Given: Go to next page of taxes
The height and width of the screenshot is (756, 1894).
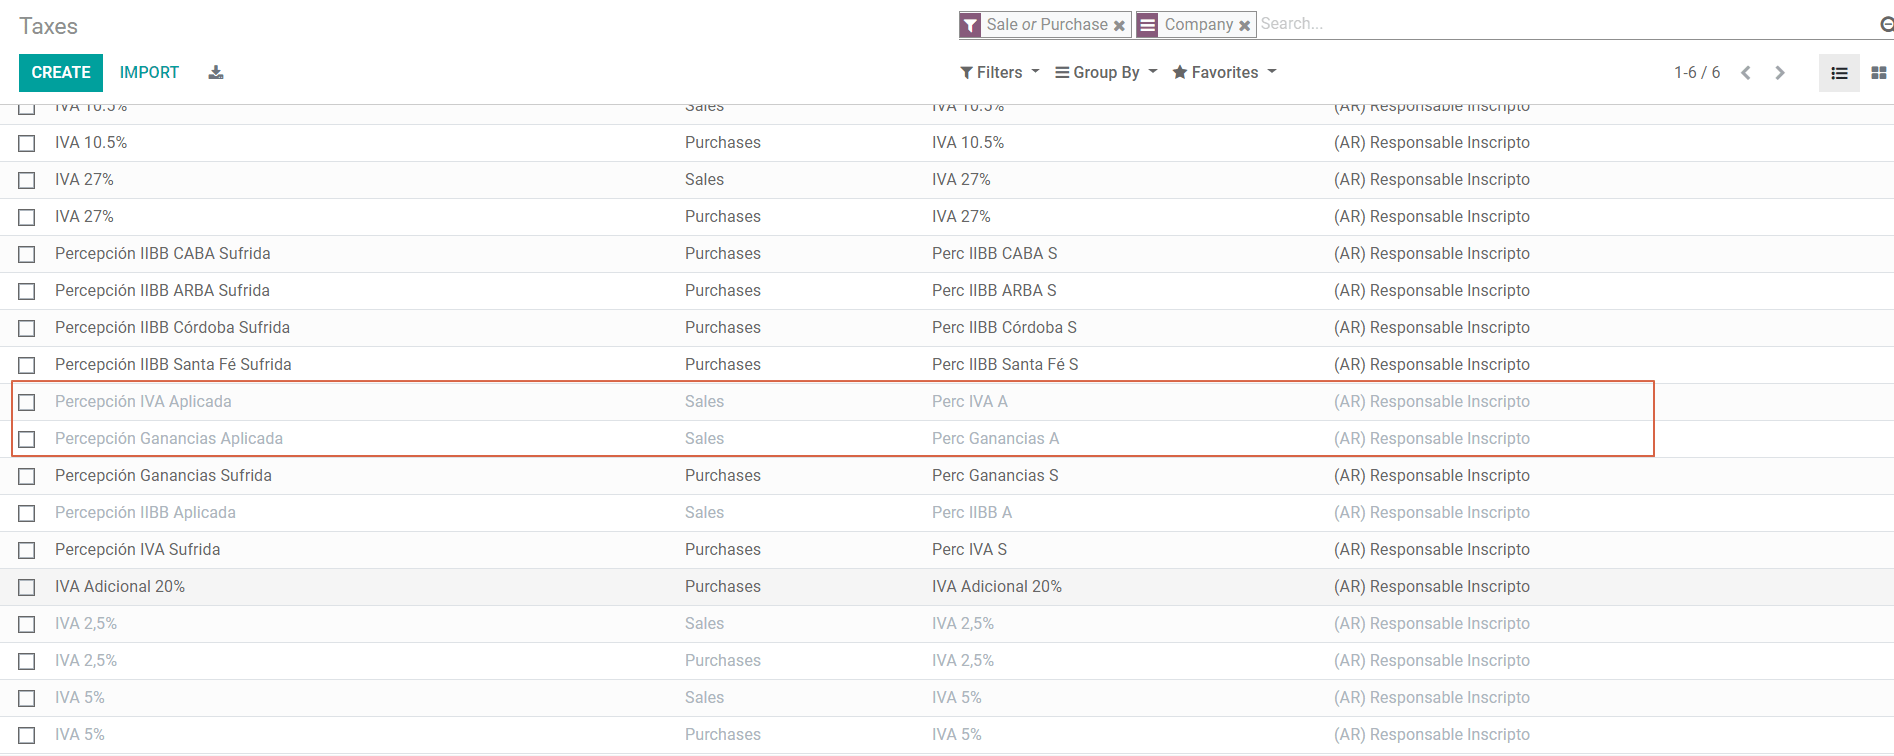Looking at the screenshot, I should point(1780,73).
